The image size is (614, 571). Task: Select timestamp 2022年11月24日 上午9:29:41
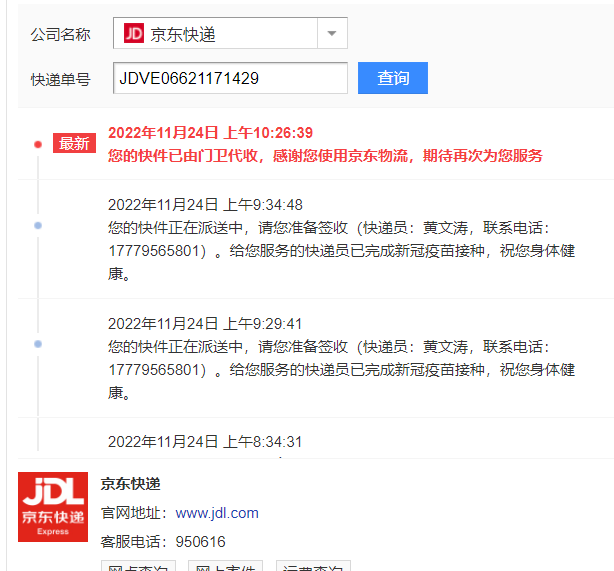pos(205,324)
